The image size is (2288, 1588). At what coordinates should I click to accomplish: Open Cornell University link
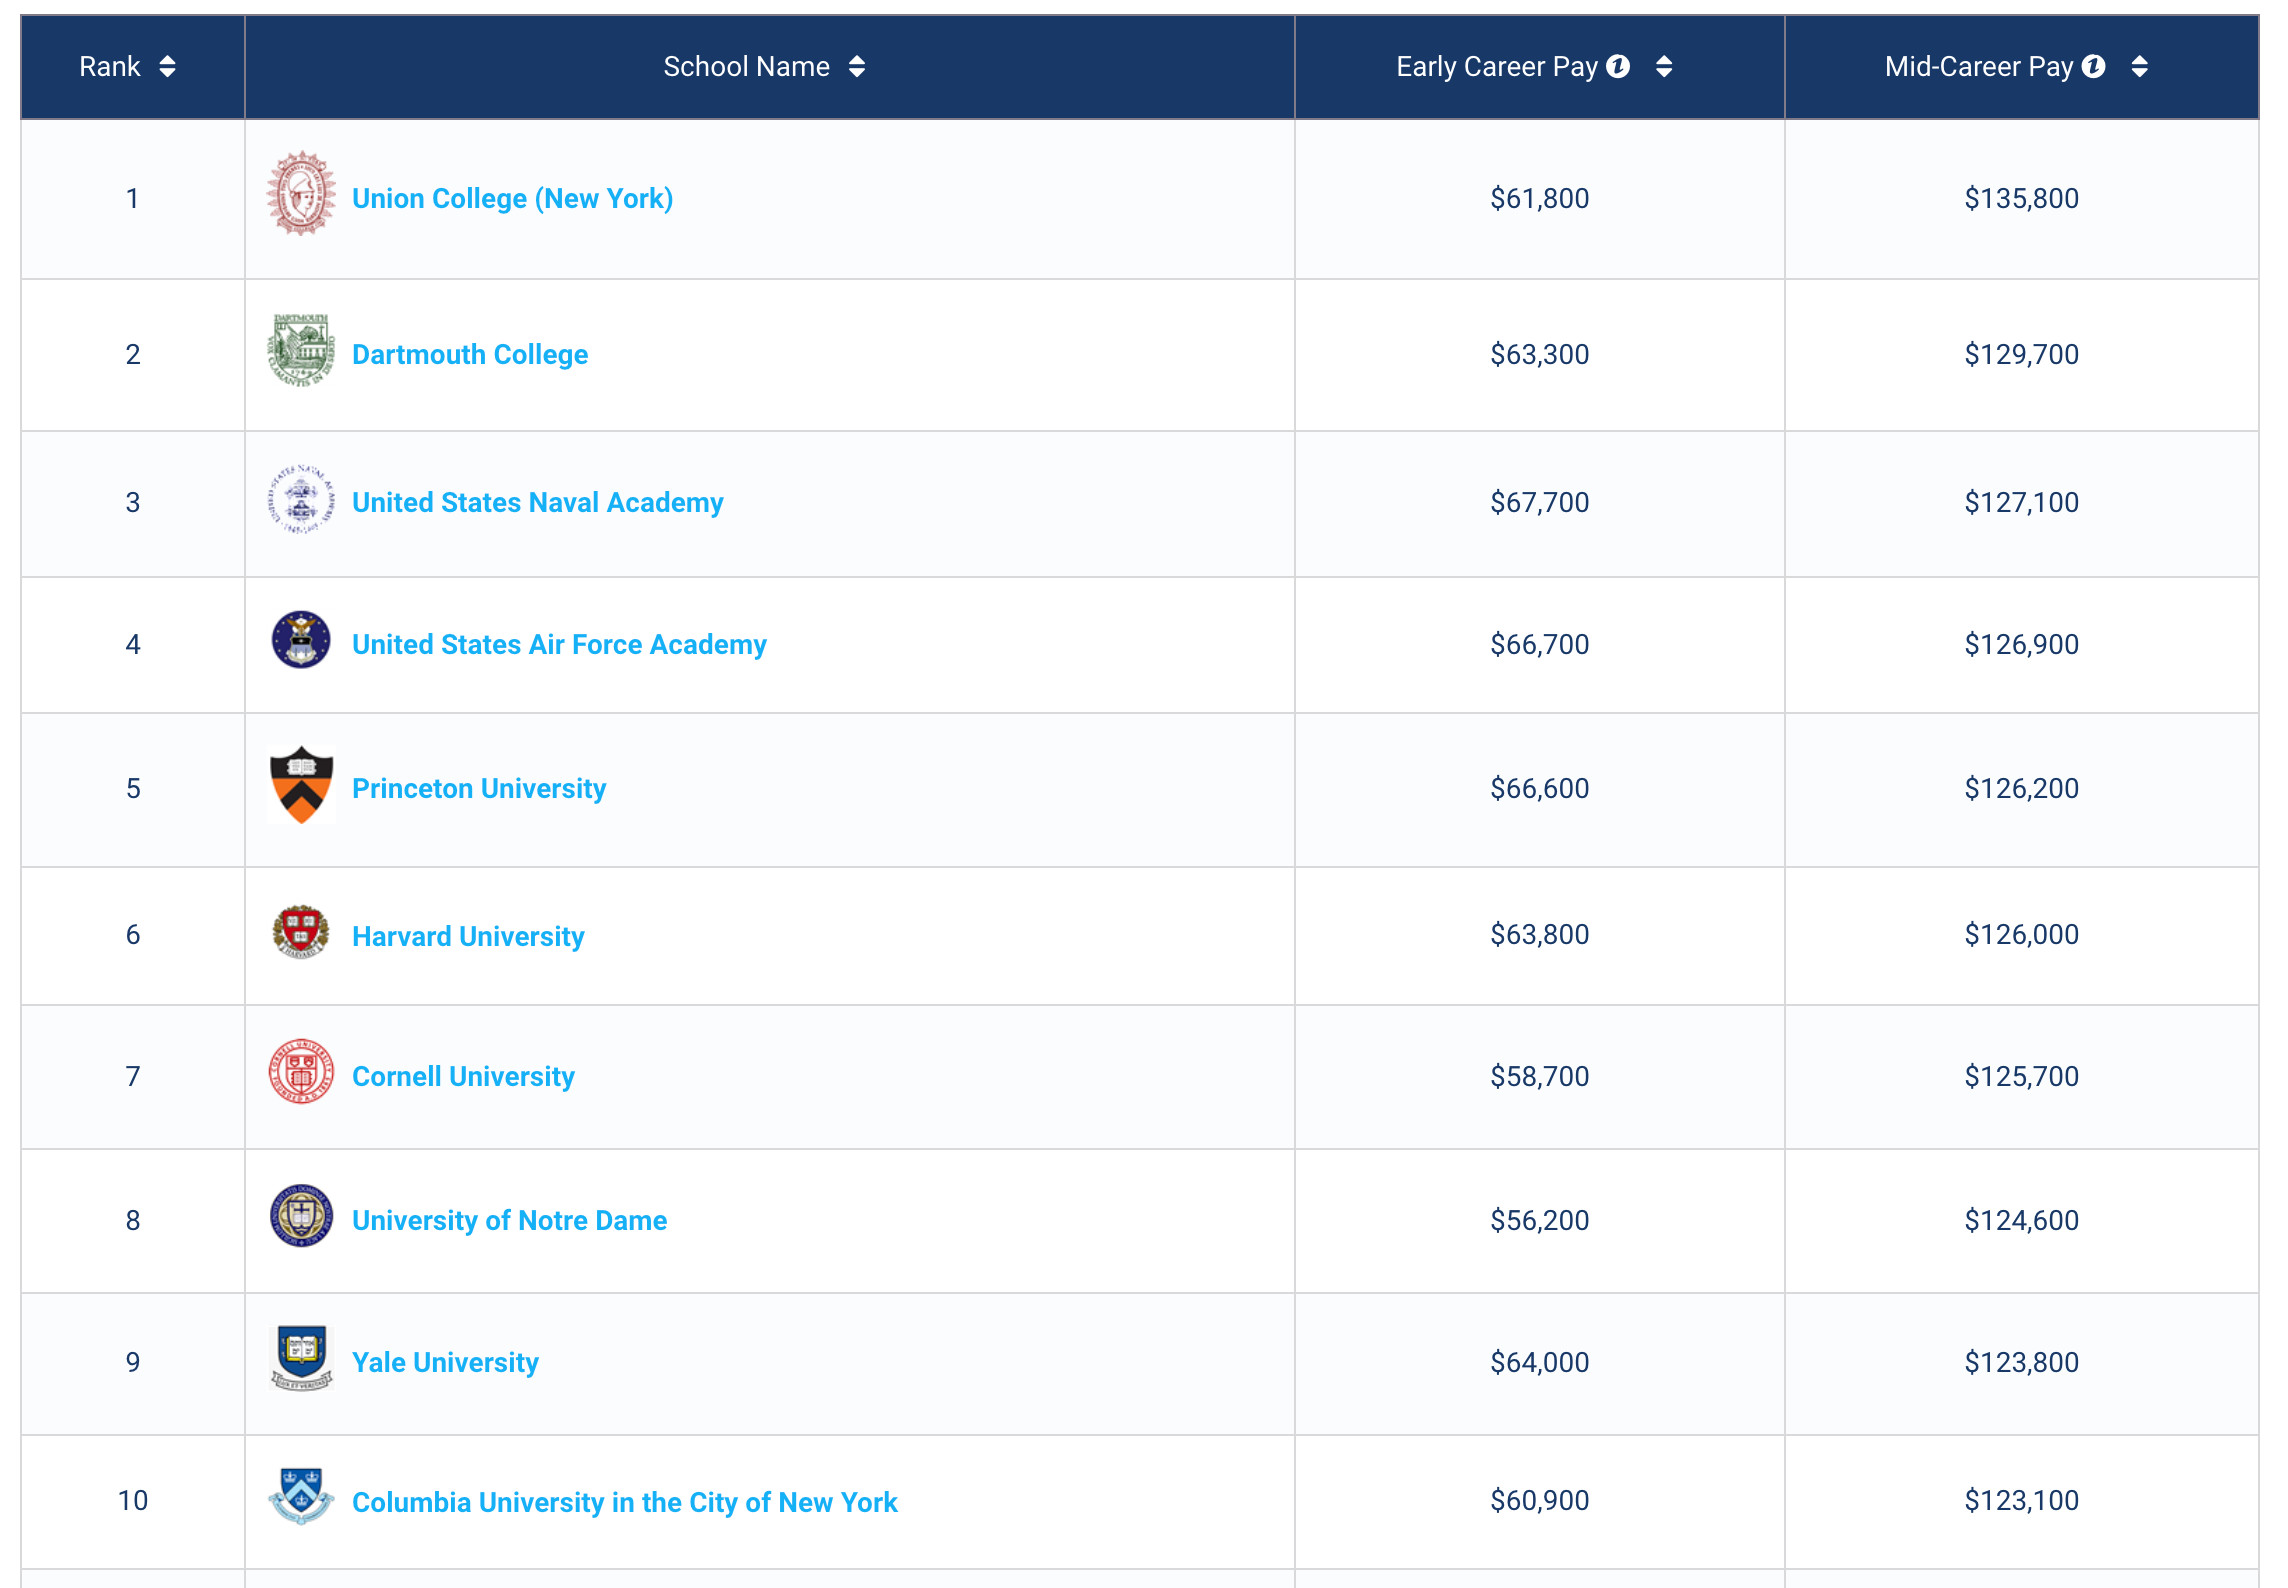(x=463, y=1077)
